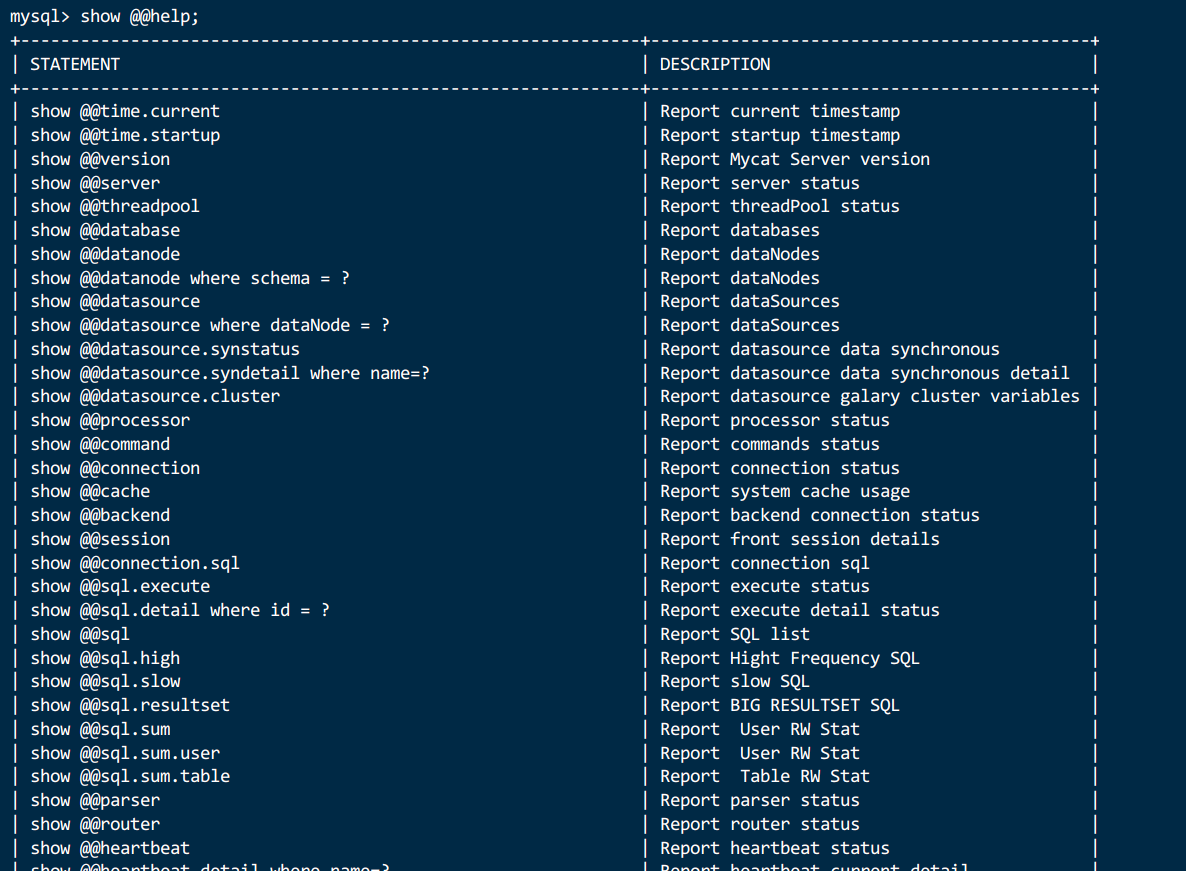
Task: Click the STATEMENT column header
Action: tap(75, 64)
